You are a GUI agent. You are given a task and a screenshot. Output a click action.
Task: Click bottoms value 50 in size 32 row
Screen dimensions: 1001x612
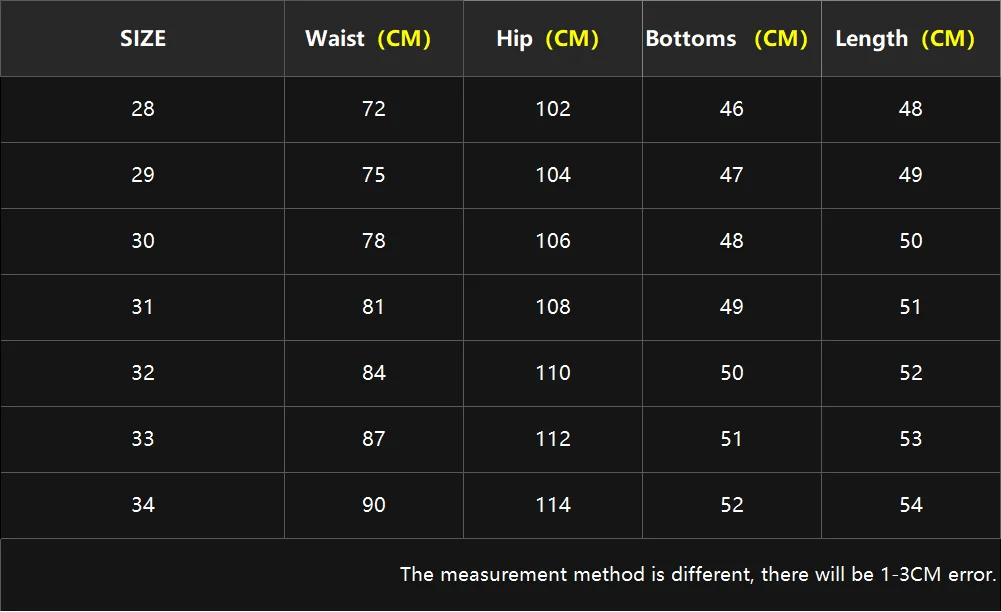[x=732, y=373]
